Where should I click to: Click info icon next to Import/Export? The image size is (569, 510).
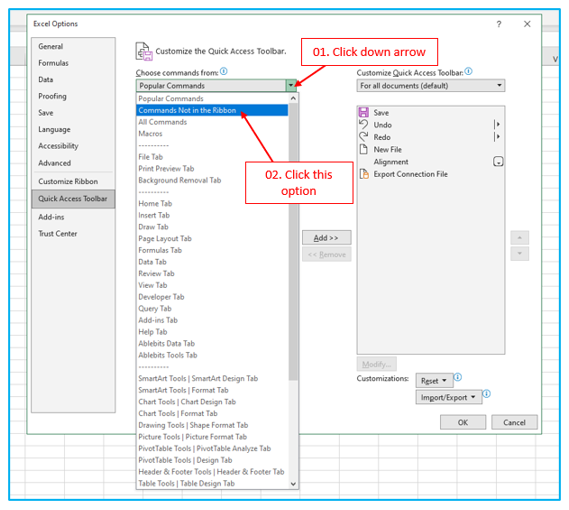click(x=487, y=393)
